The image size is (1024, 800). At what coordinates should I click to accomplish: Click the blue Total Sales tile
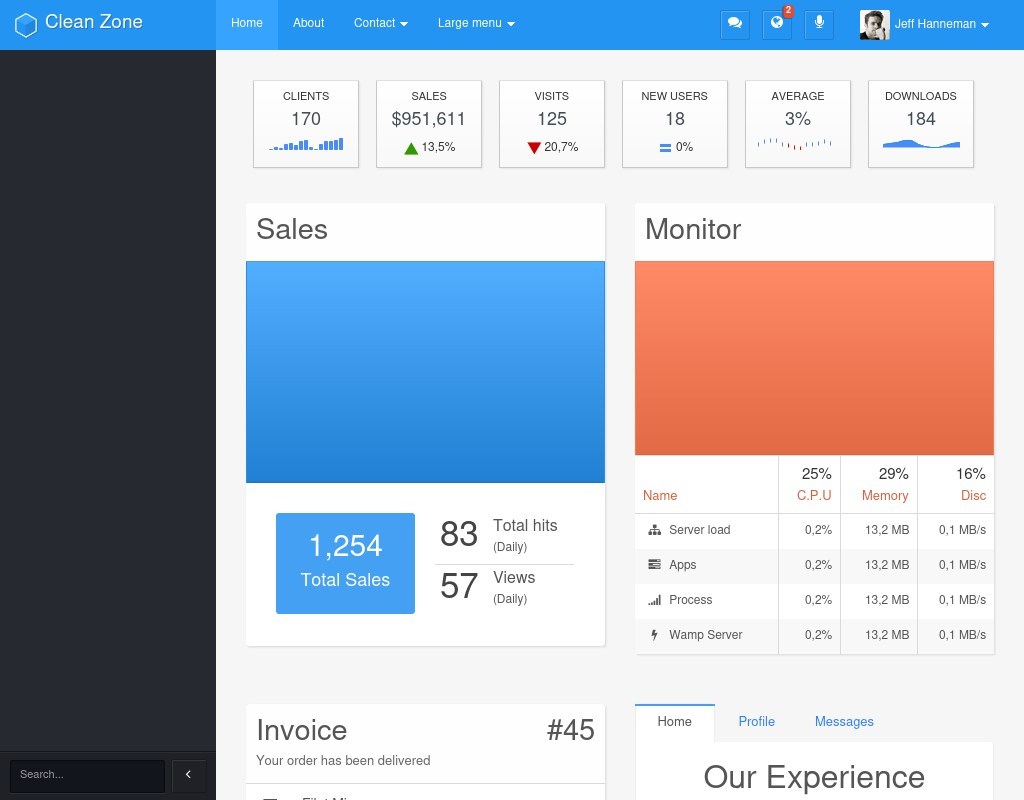click(x=345, y=563)
